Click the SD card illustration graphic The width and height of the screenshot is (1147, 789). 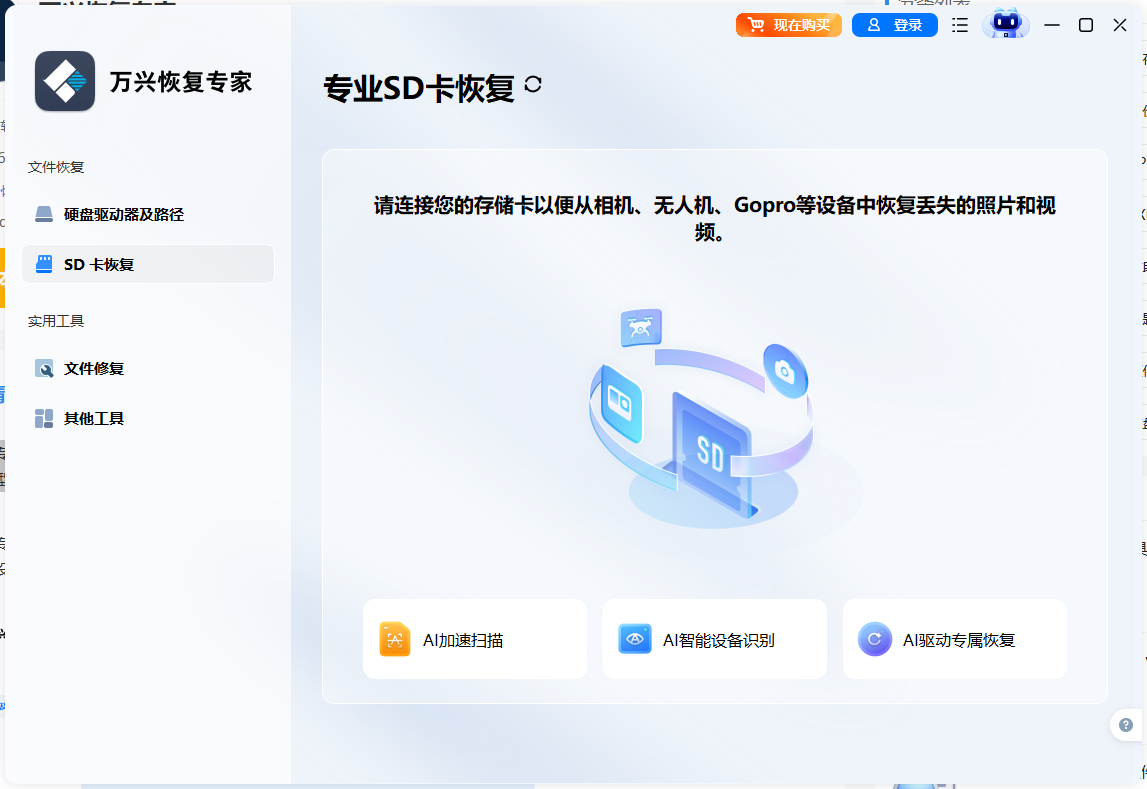pyautogui.click(x=710, y=453)
